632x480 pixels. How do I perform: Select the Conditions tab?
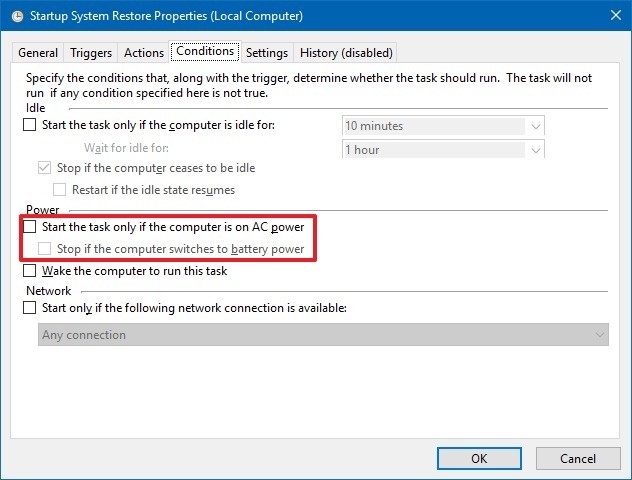click(205, 51)
